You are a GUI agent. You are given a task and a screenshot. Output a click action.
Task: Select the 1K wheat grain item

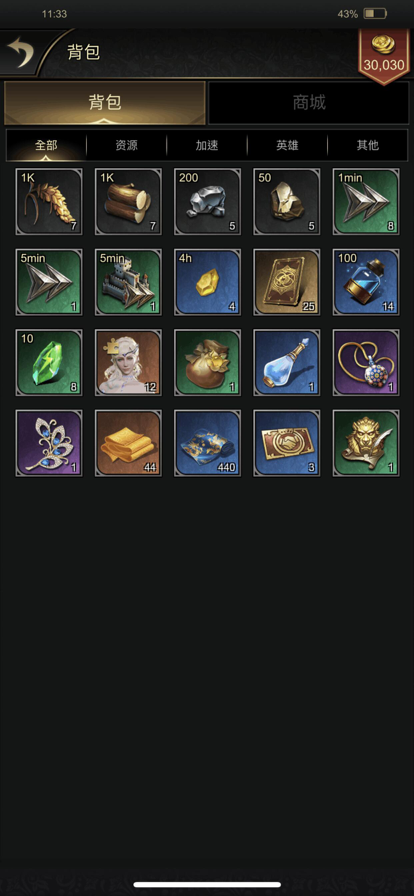pyautogui.click(x=49, y=202)
